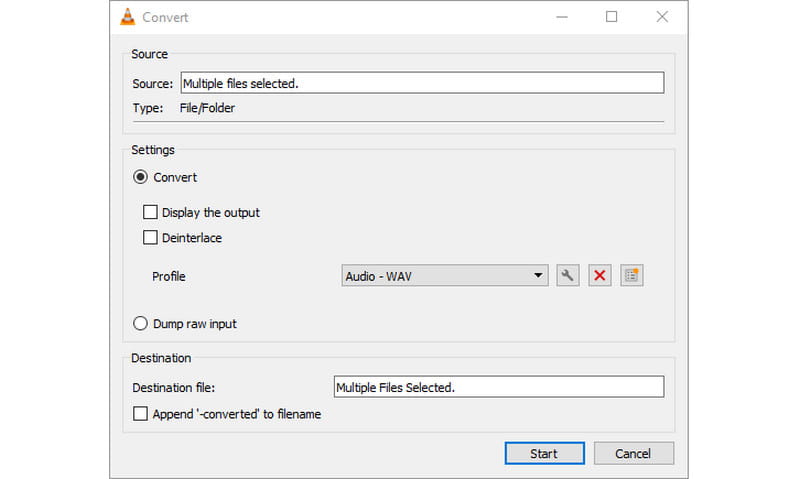Delete selected profile with red X
The width and height of the screenshot is (800, 479).
(x=599, y=276)
